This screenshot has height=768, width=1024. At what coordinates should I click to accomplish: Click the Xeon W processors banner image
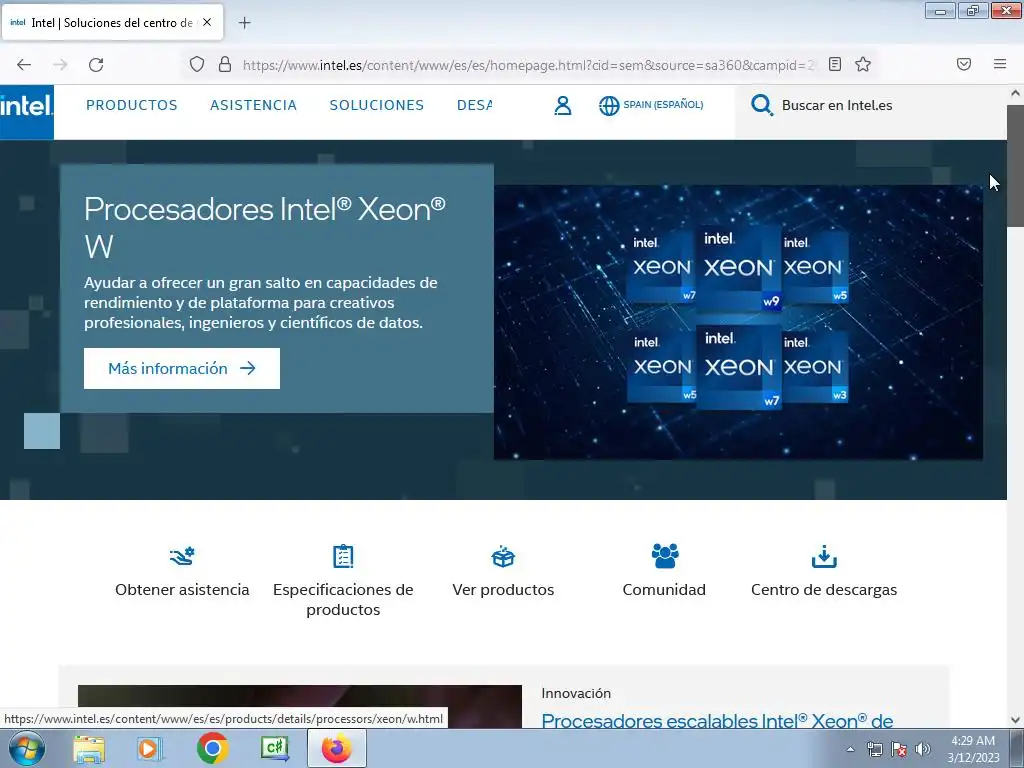(738, 322)
